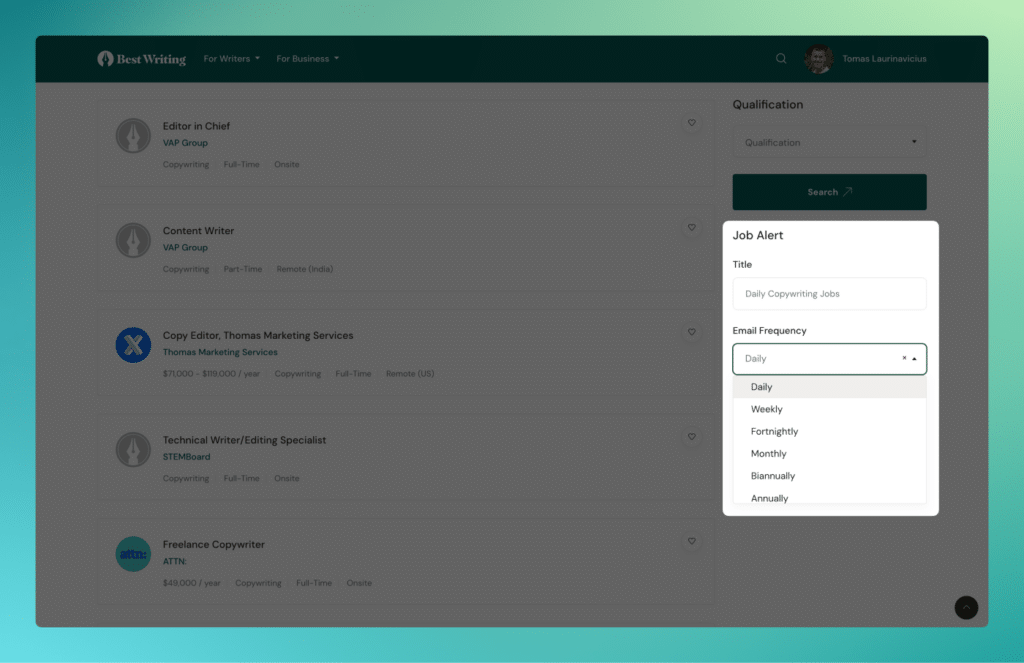The height and width of the screenshot is (663, 1024).
Task: Choose Biannually frequency option
Action: [x=829, y=476]
